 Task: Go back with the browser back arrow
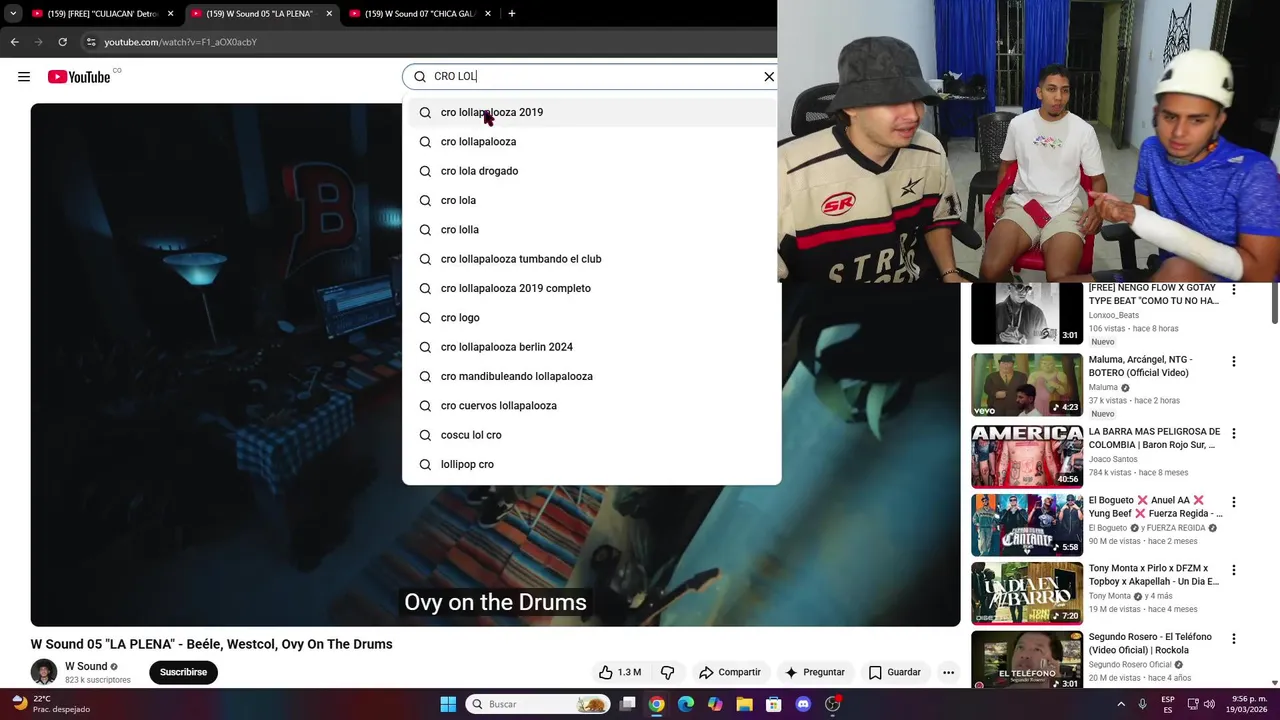point(14,42)
